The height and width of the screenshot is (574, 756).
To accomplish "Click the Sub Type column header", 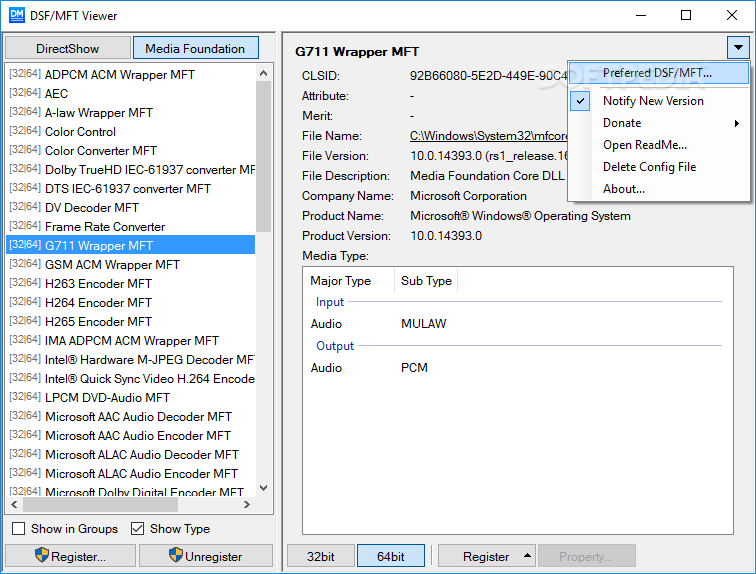I will [426, 280].
